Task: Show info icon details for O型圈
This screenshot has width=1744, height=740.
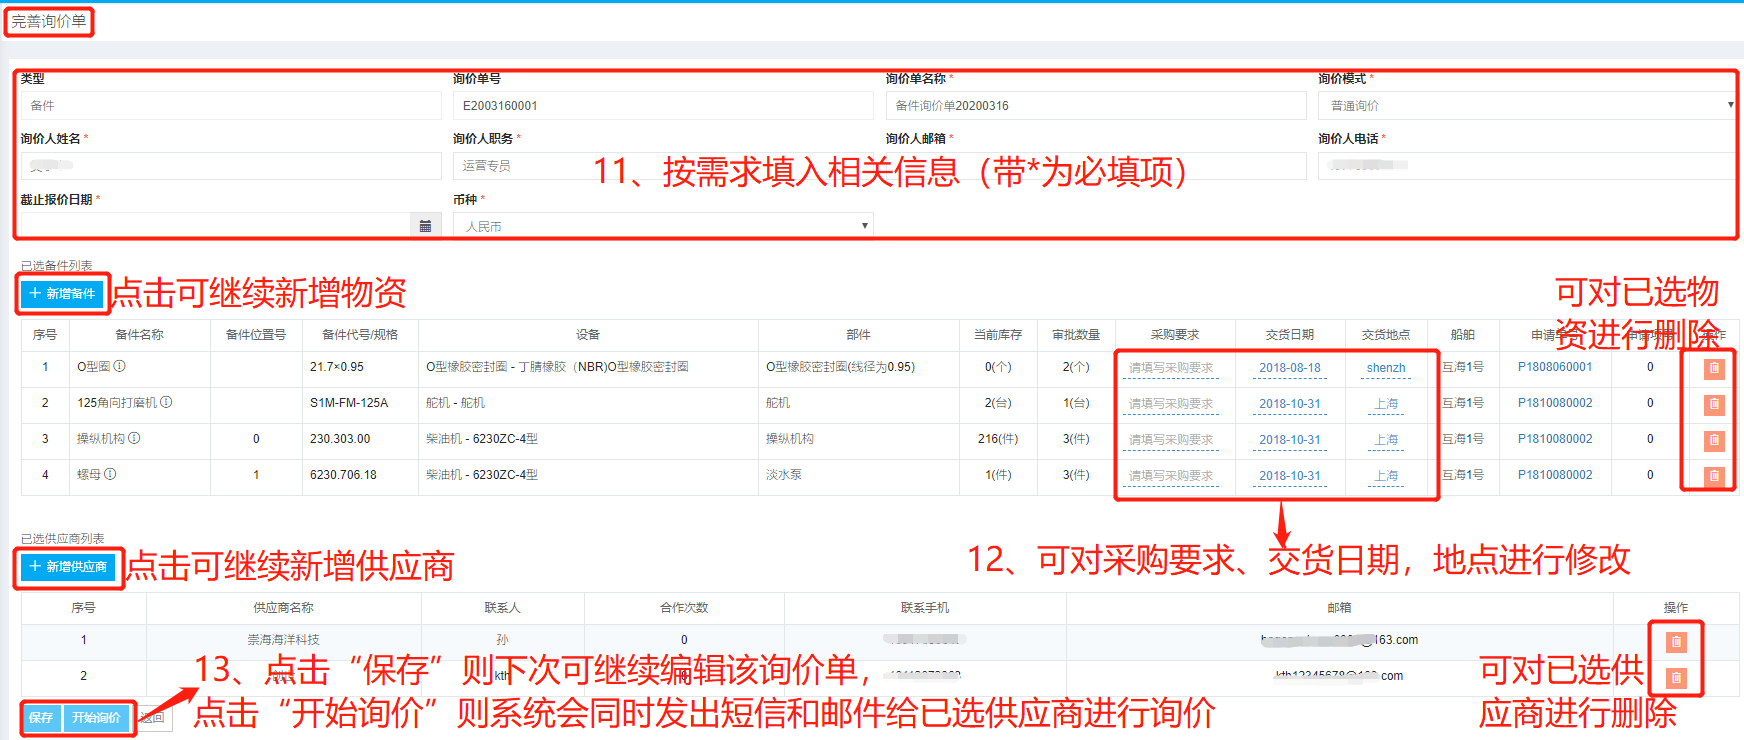Action: click(120, 366)
